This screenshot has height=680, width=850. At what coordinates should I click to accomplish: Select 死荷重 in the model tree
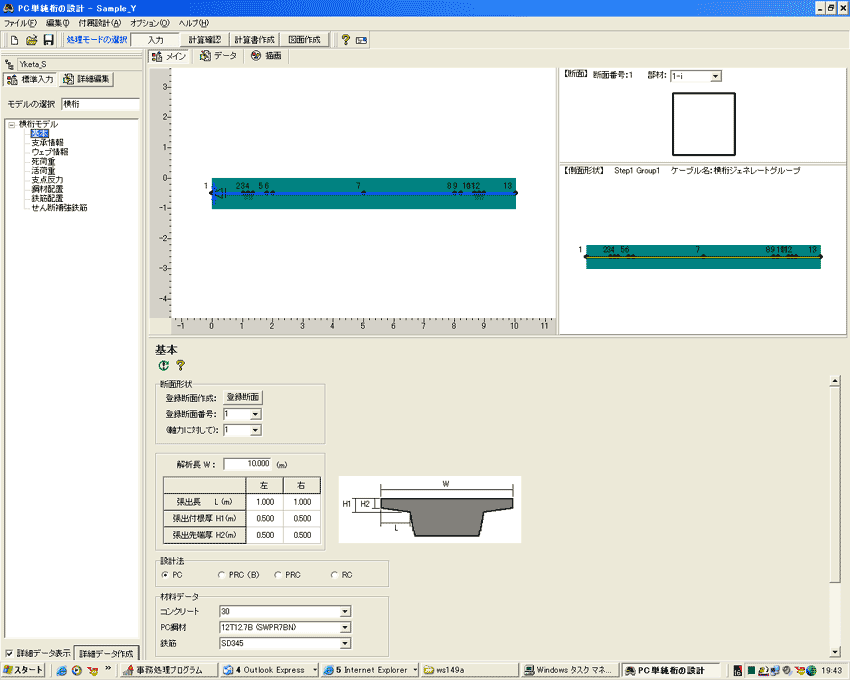43,161
